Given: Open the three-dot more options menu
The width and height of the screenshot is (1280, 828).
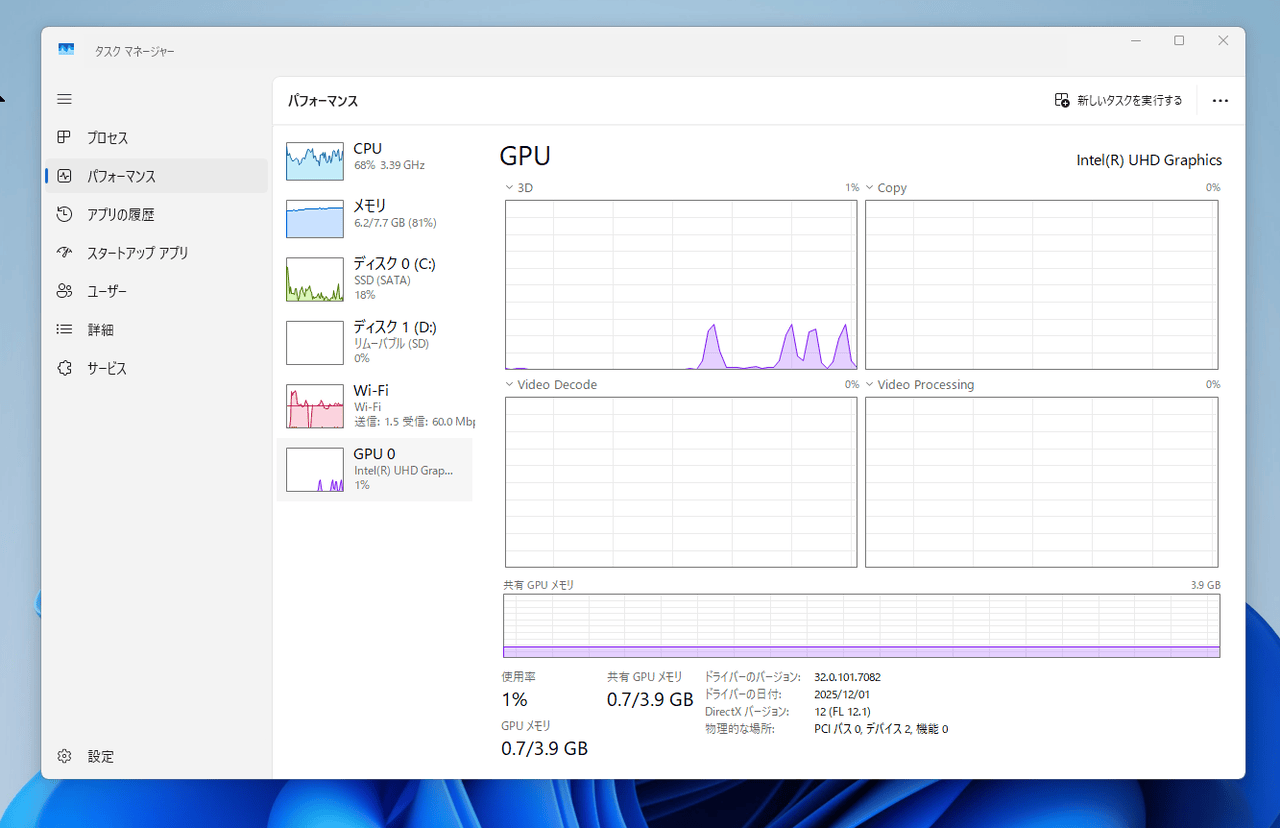Looking at the screenshot, I should pyautogui.click(x=1220, y=100).
